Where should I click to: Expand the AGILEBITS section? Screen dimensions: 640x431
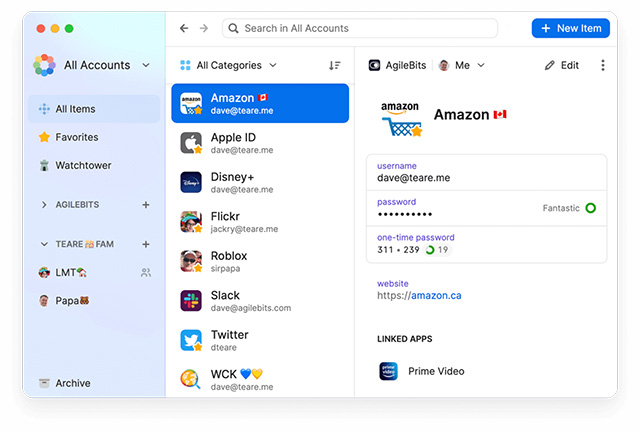coord(44,204)
